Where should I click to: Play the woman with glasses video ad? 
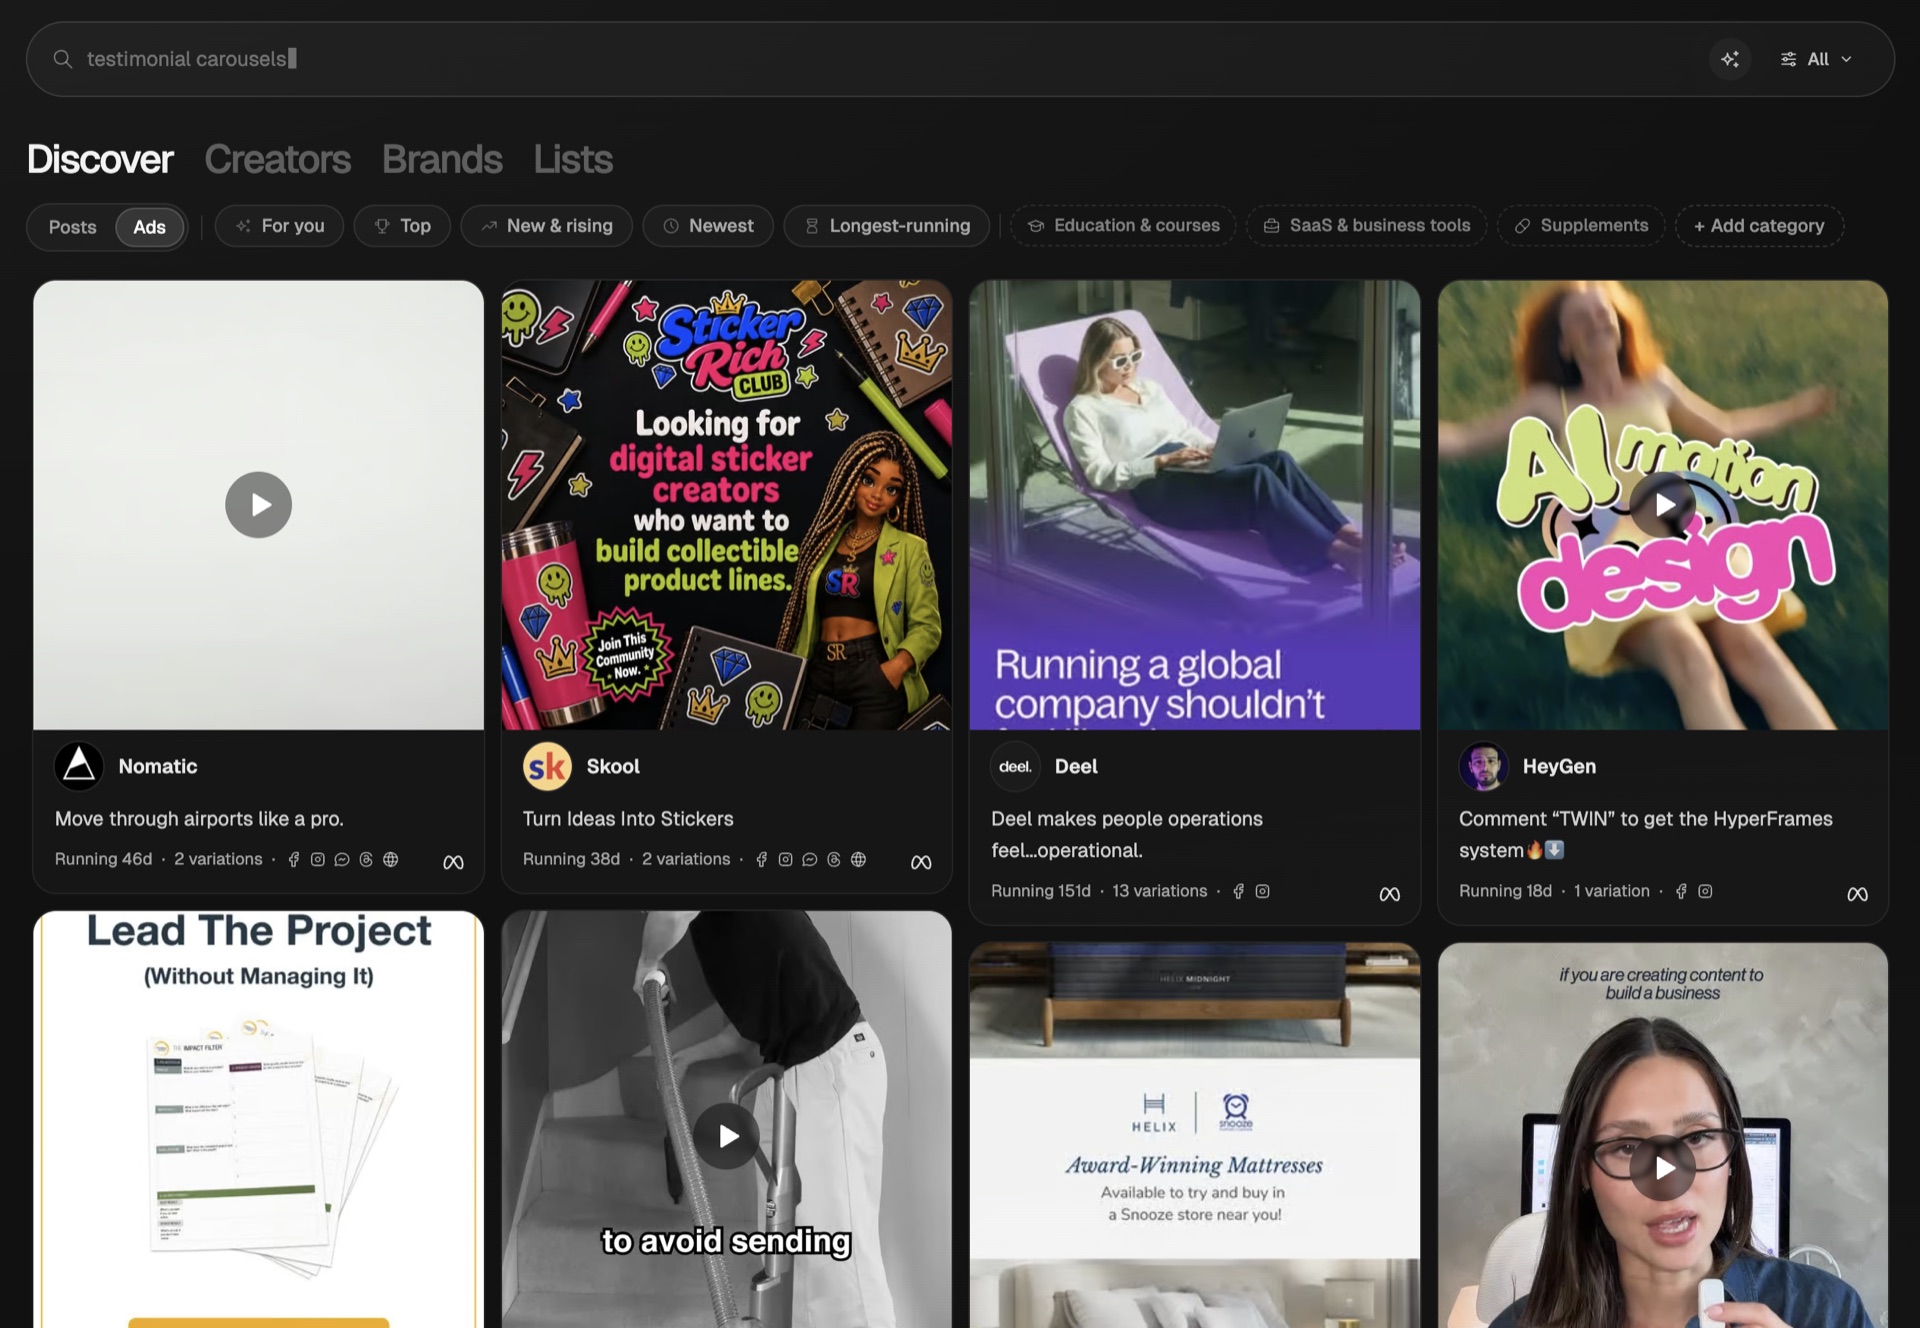1663,1167
